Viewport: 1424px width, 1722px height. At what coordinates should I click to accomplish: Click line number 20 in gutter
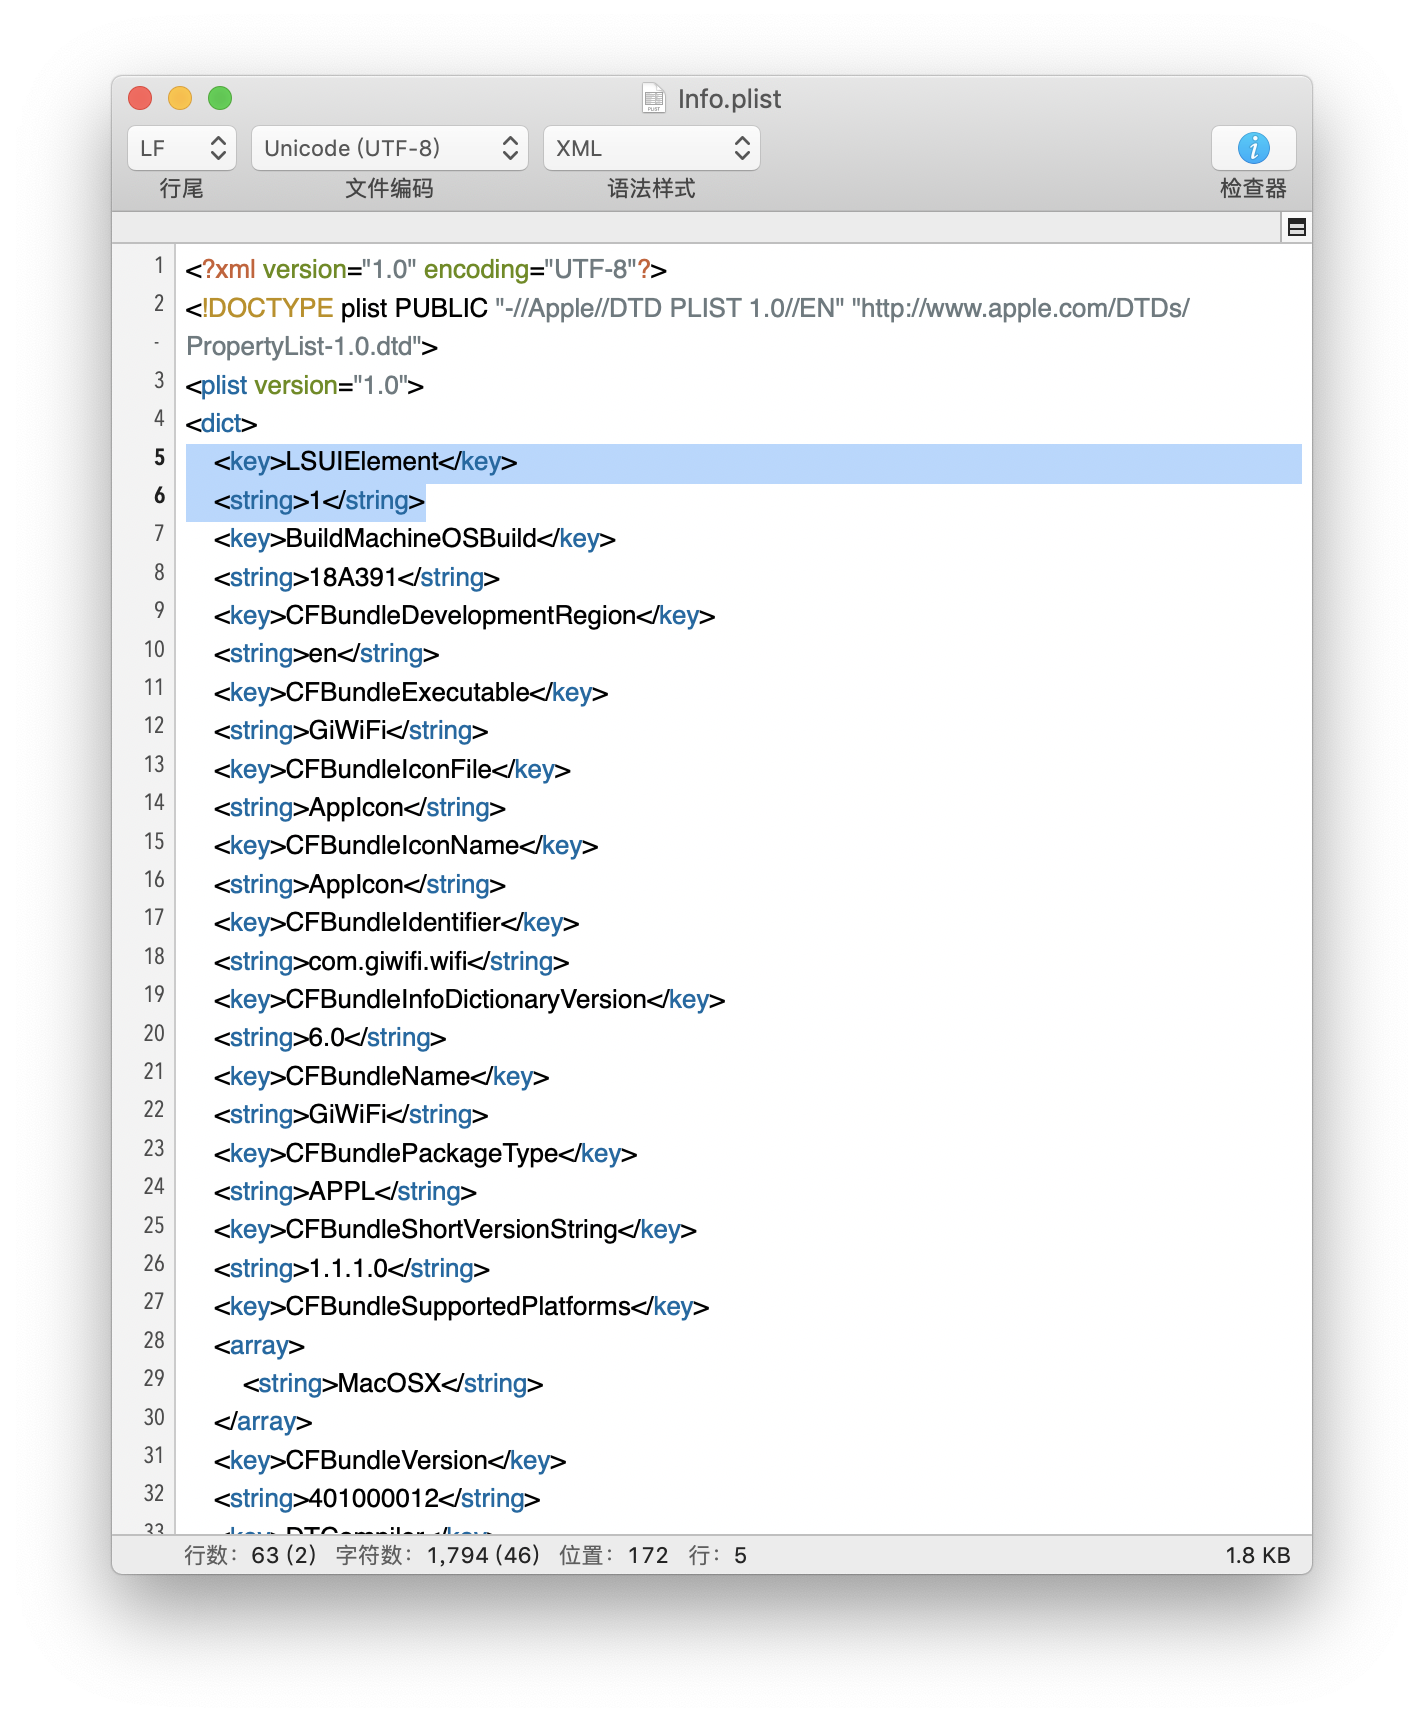(154, 1034)
